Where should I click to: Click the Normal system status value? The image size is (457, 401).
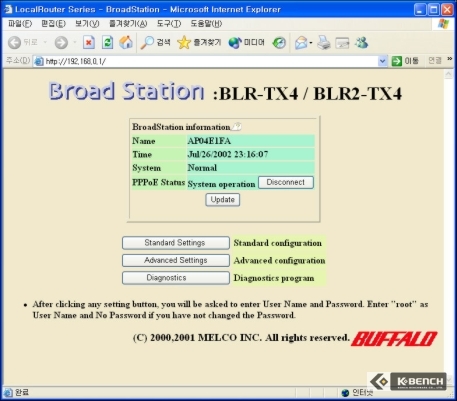coord(202,168)
